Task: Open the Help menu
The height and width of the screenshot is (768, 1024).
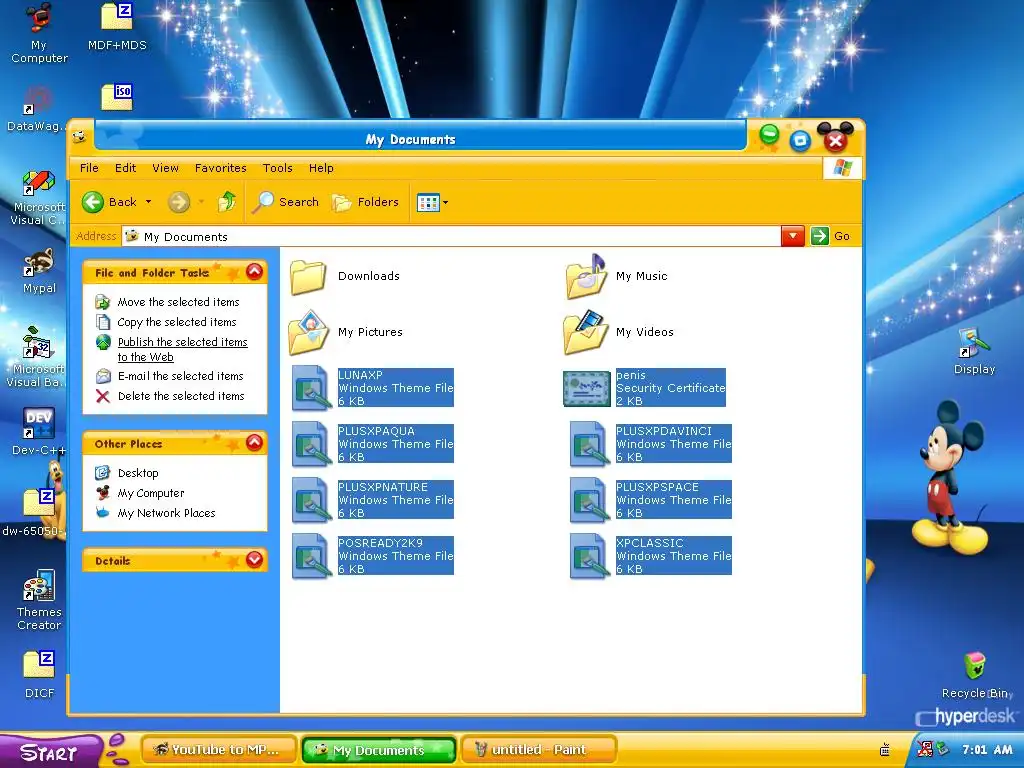Action: coord(321,168)
